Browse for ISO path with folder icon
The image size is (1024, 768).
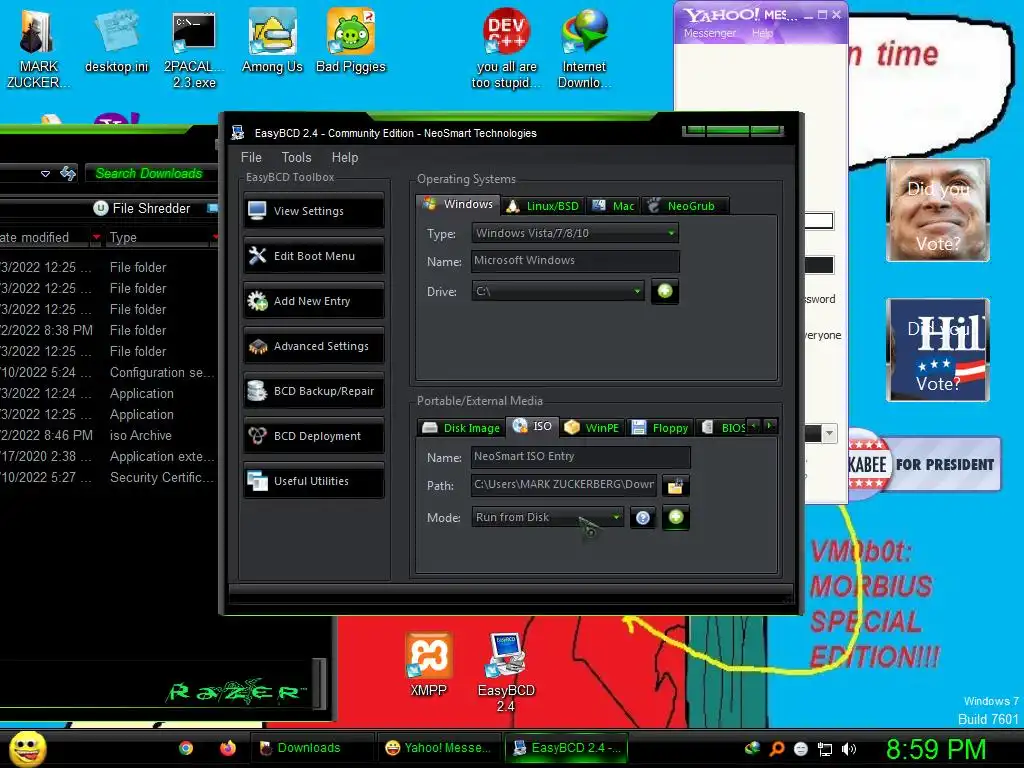(675, 486)
